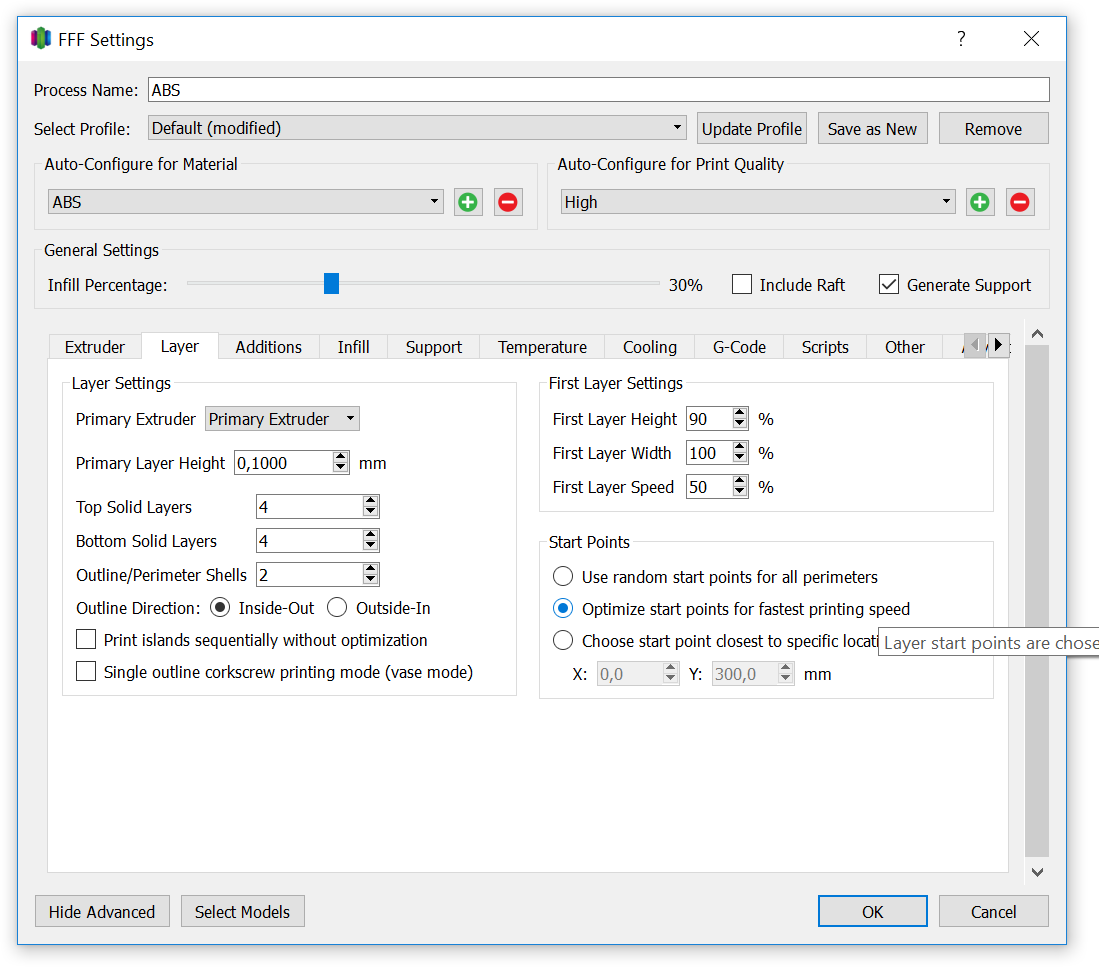Switch to the Cooling tab
The width and height of the screenshot is (1099, 967).
[650, 347]
